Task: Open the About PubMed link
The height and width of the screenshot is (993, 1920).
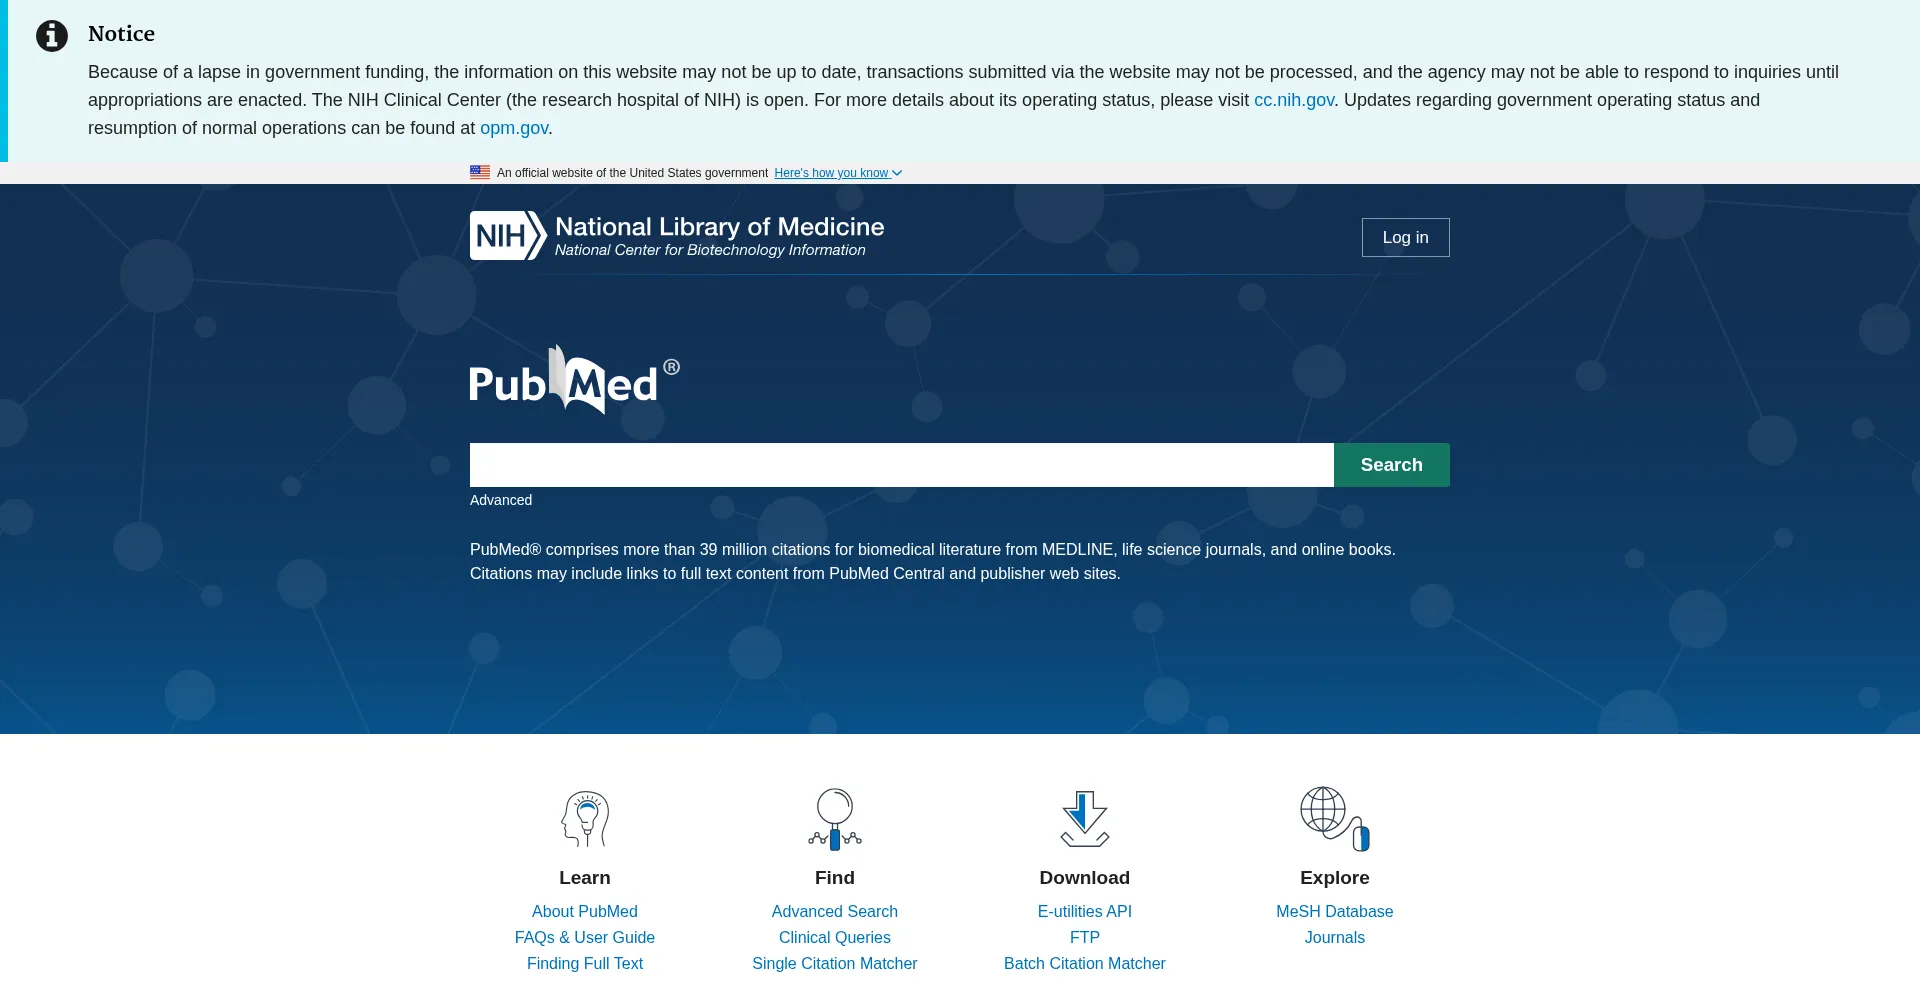Action: click(585, 911)
